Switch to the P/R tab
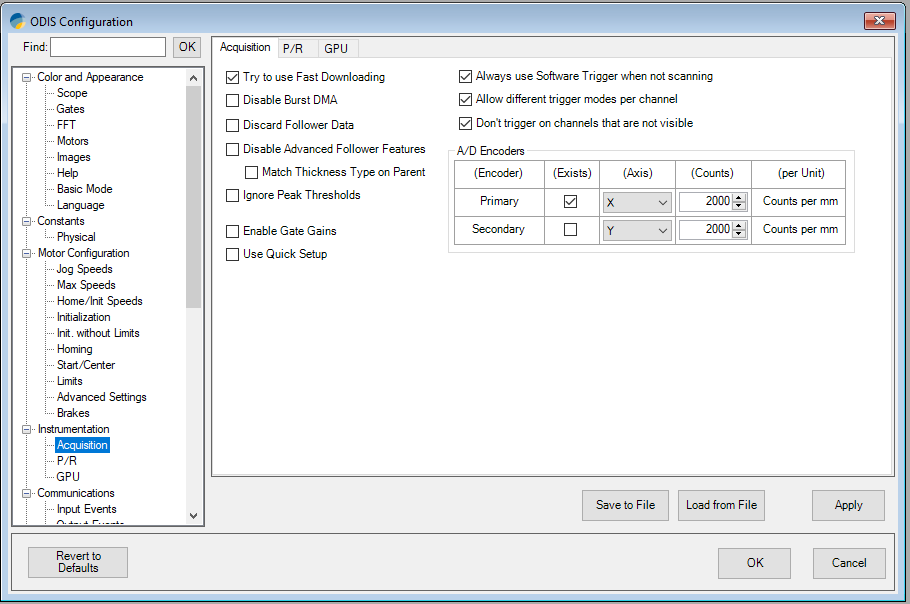910x604 pixels. pos(293,48)
